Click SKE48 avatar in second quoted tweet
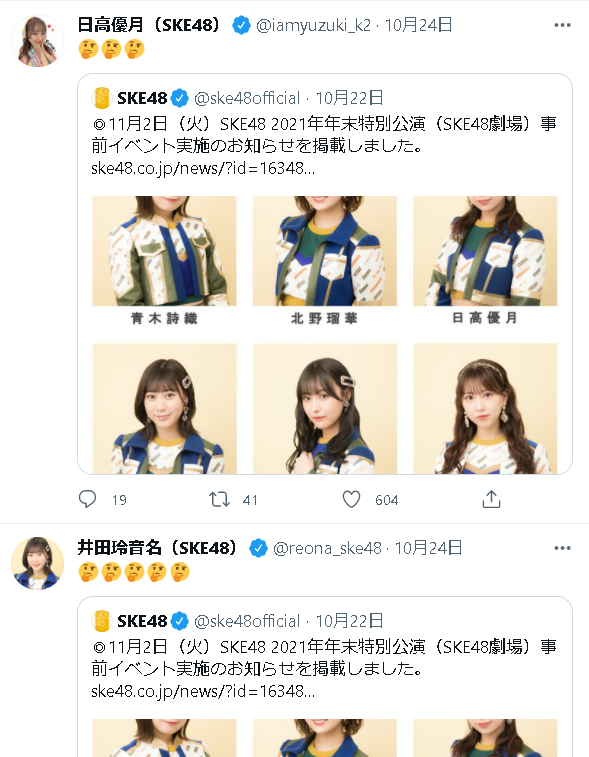This screenshot has height=757, width=589. pos(102,621)
